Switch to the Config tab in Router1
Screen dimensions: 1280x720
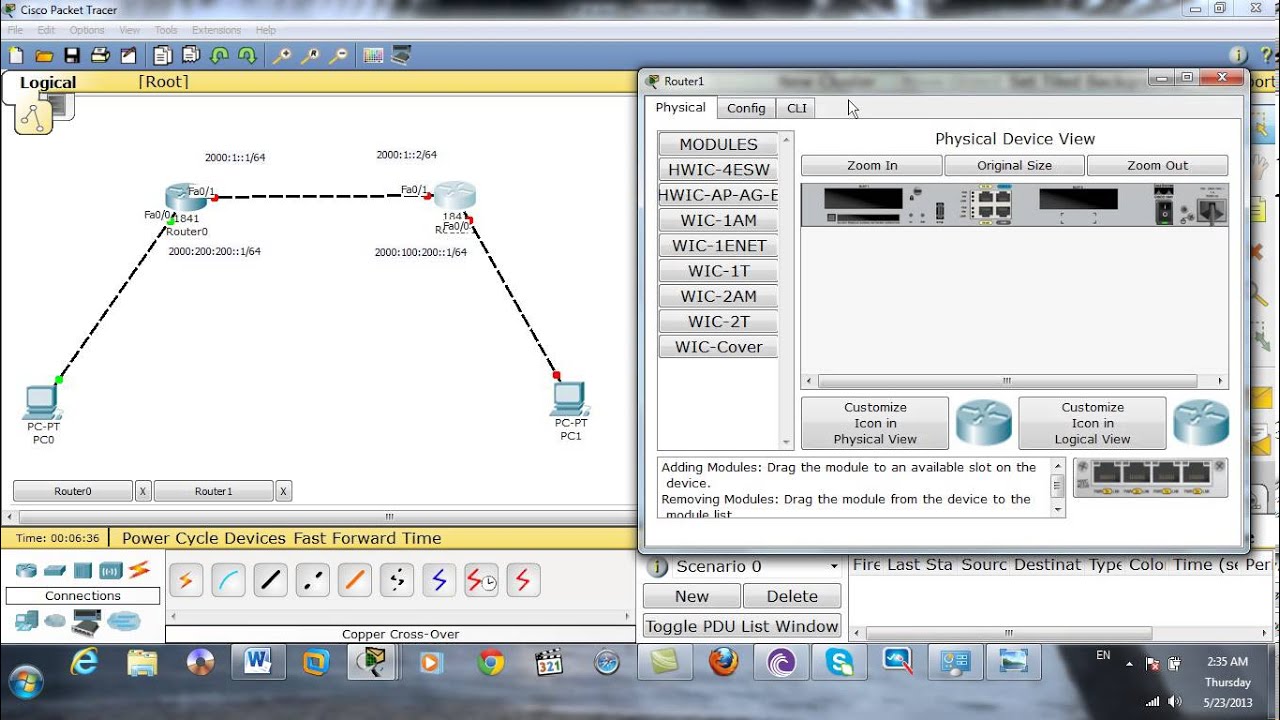coord(746,108)
